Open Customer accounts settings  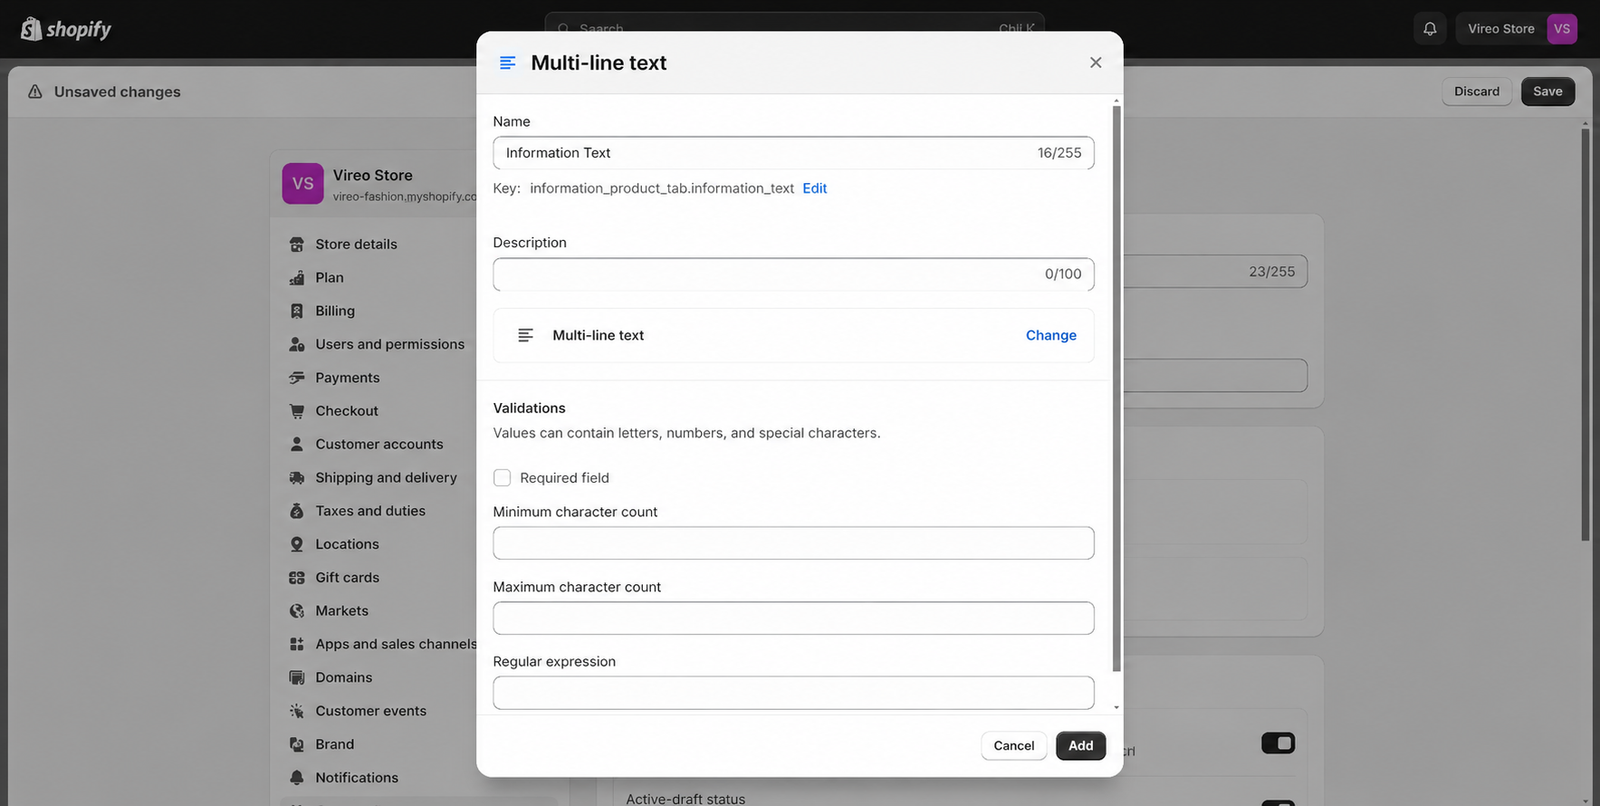(x=379, y=444)
